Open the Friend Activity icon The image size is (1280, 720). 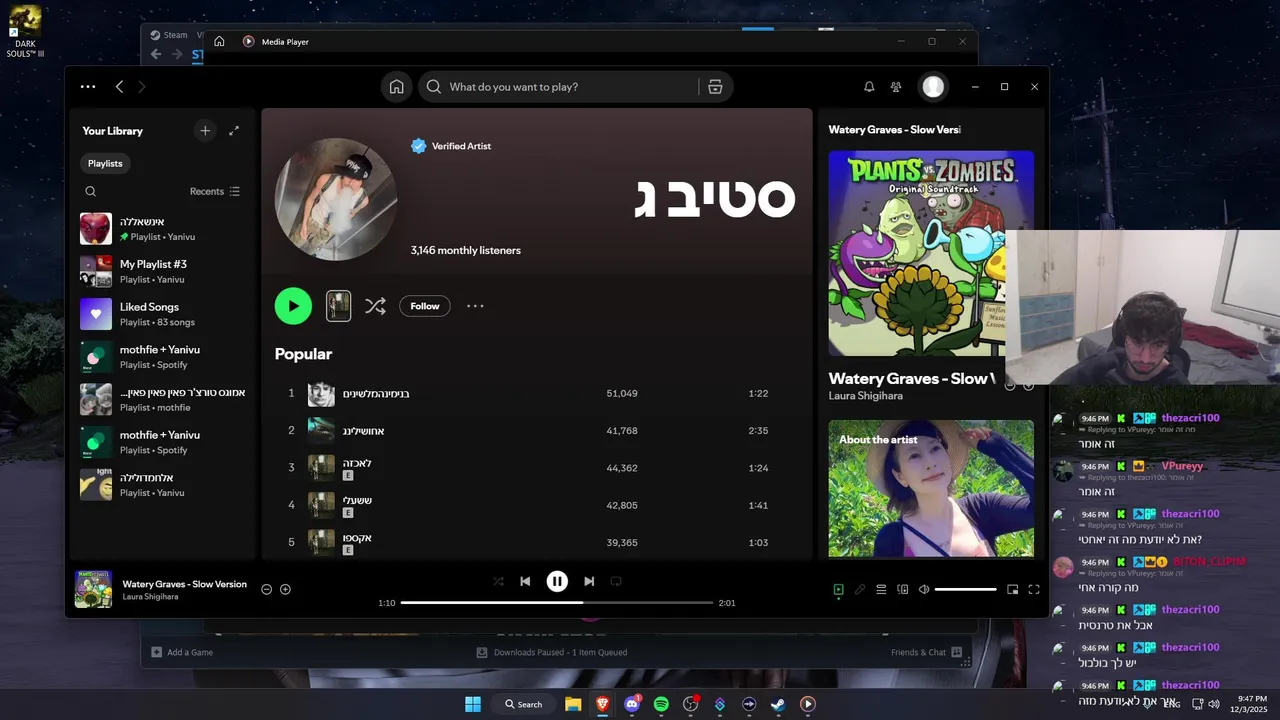point(897,87)
